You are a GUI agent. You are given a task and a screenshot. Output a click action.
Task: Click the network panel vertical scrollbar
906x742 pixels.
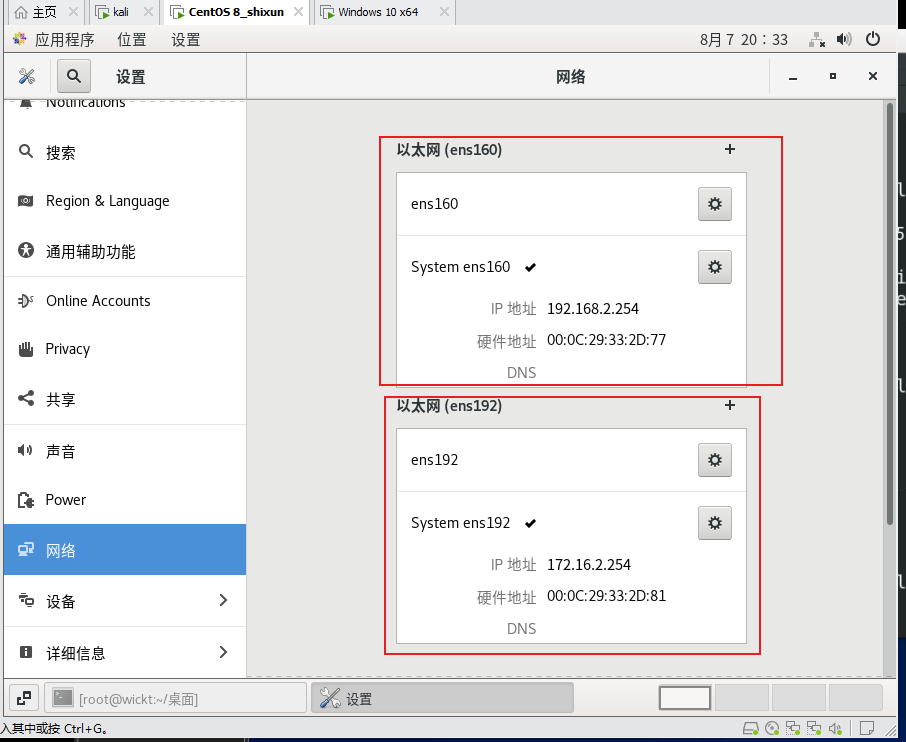(x=890, y=314)
